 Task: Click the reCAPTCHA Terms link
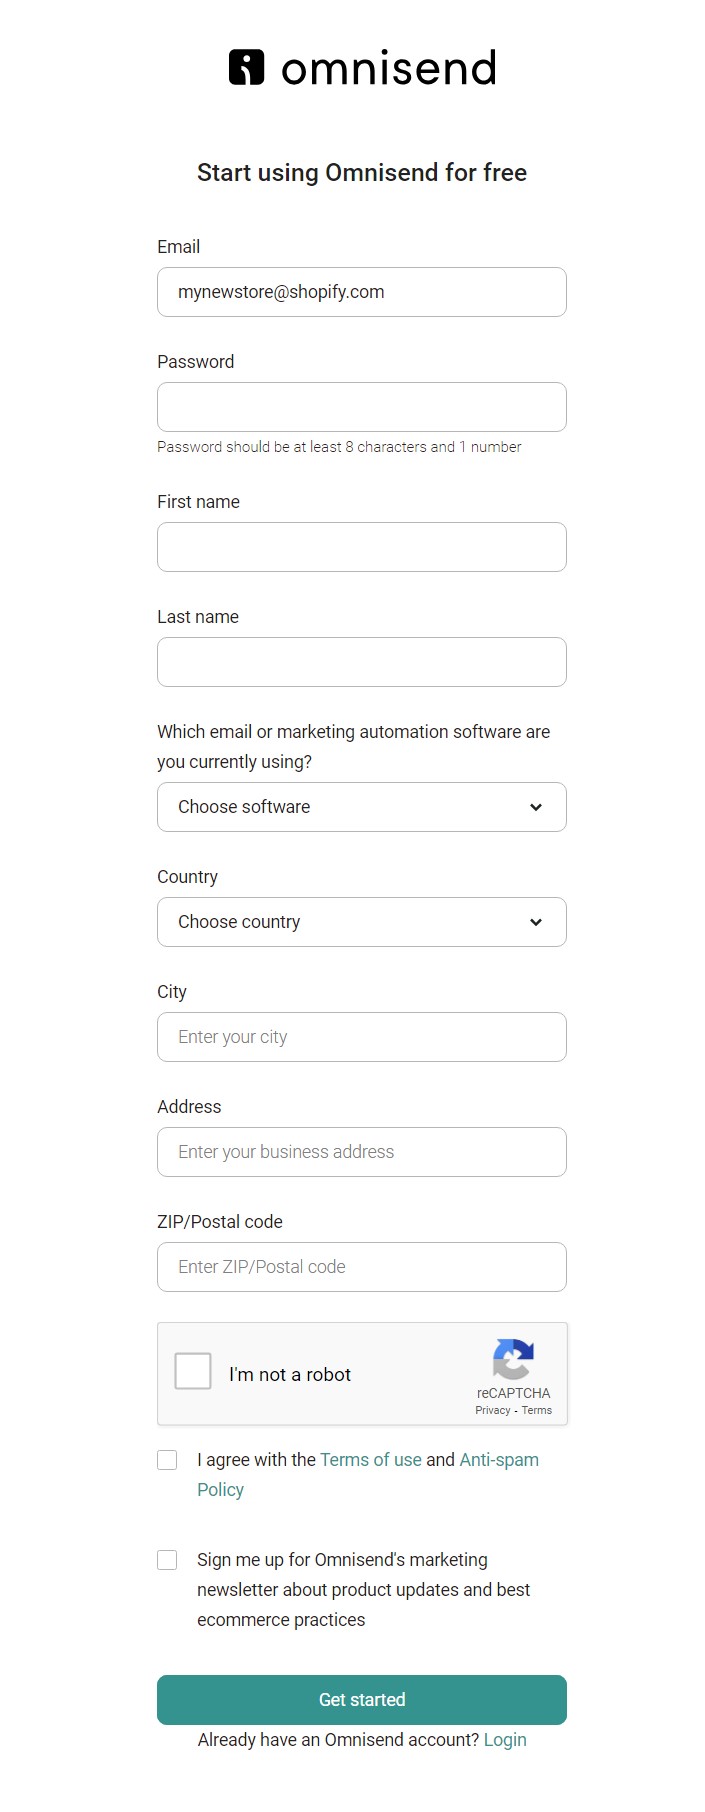[x=536, y=1409]
